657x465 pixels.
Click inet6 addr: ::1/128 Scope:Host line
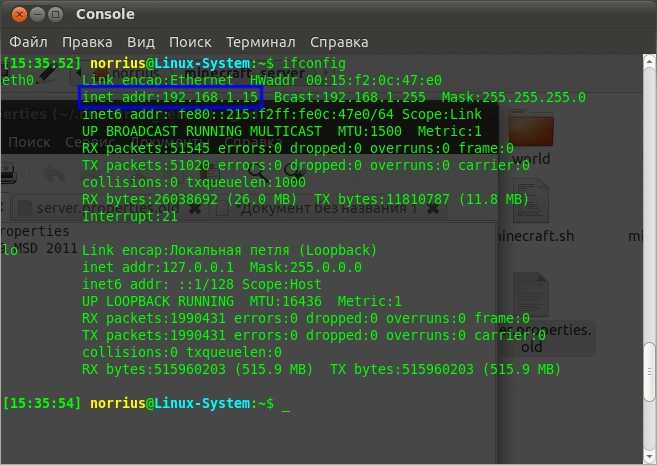coord(202,284)
